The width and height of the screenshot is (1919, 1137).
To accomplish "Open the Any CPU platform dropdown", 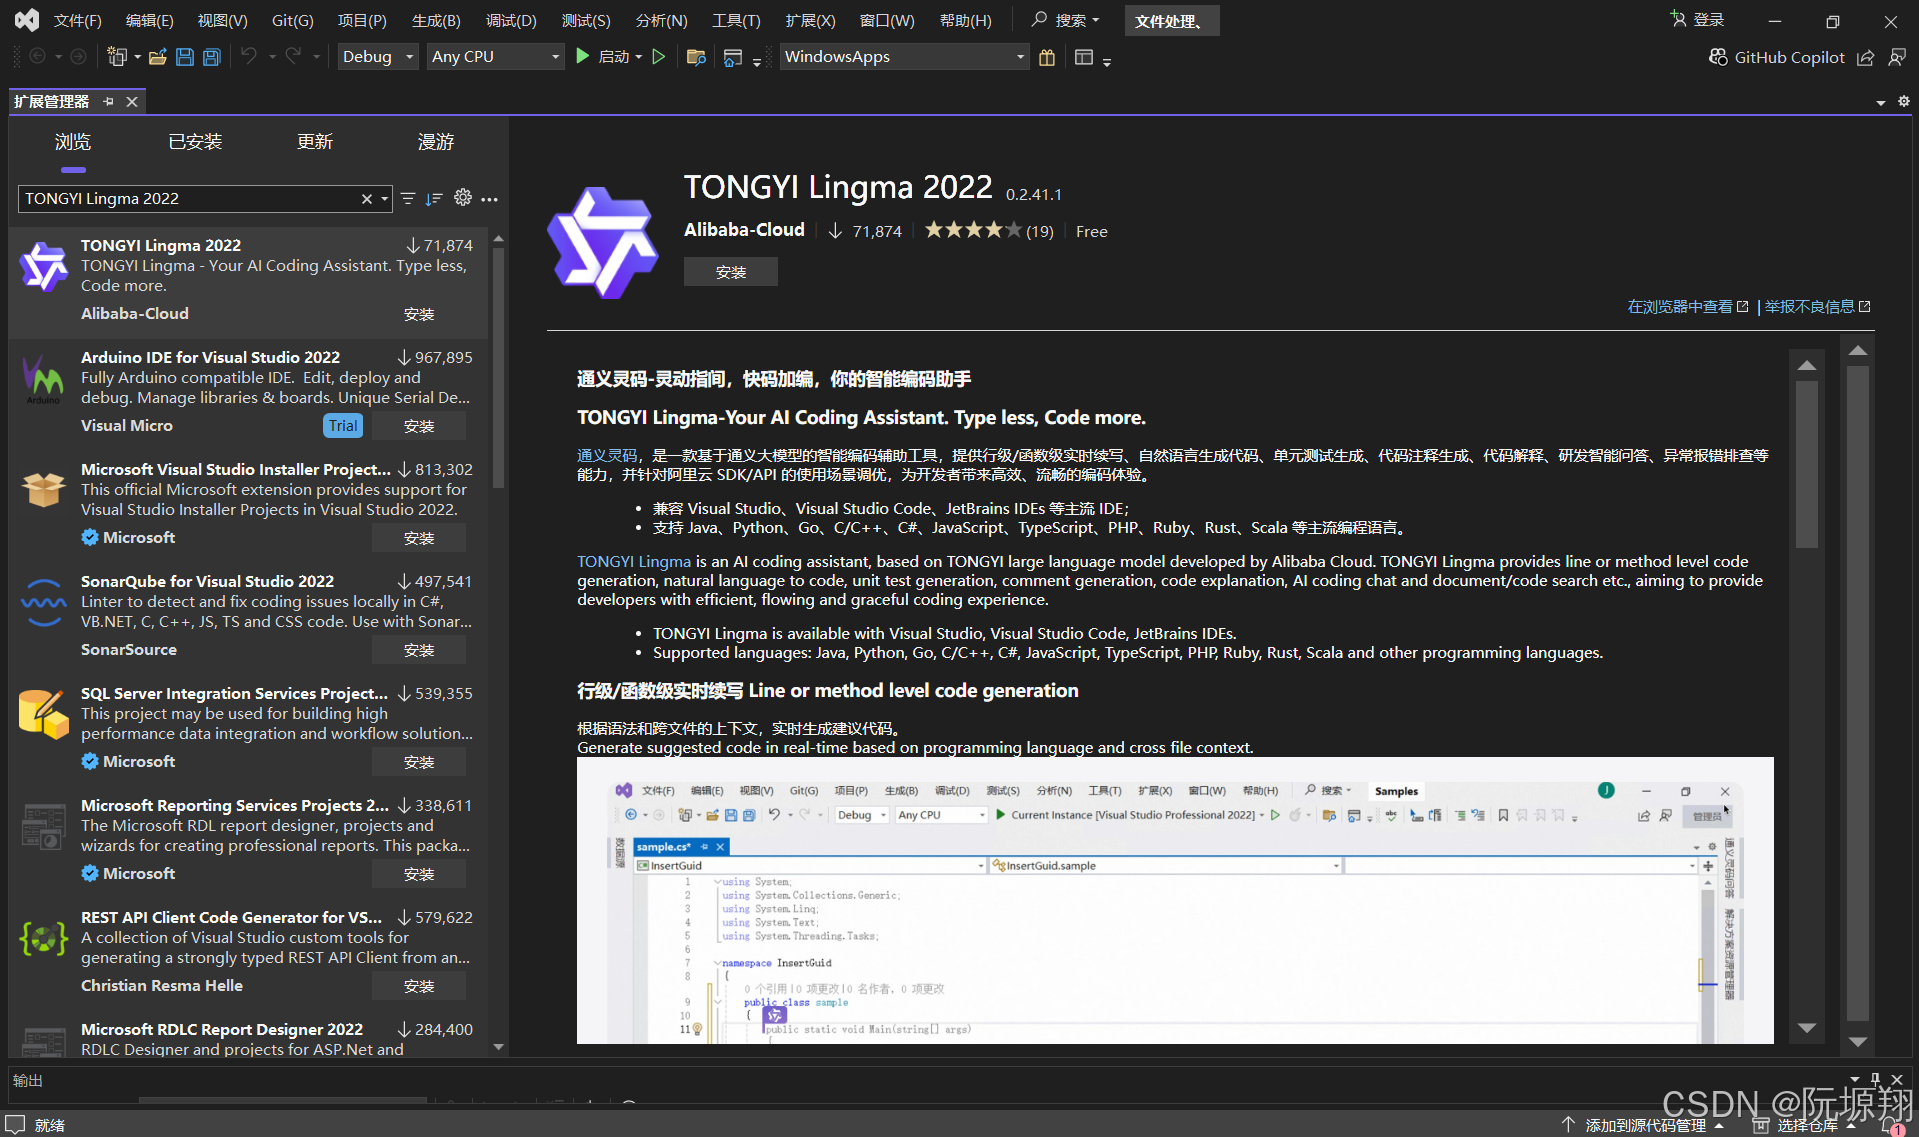I will [x=495, y=57].
